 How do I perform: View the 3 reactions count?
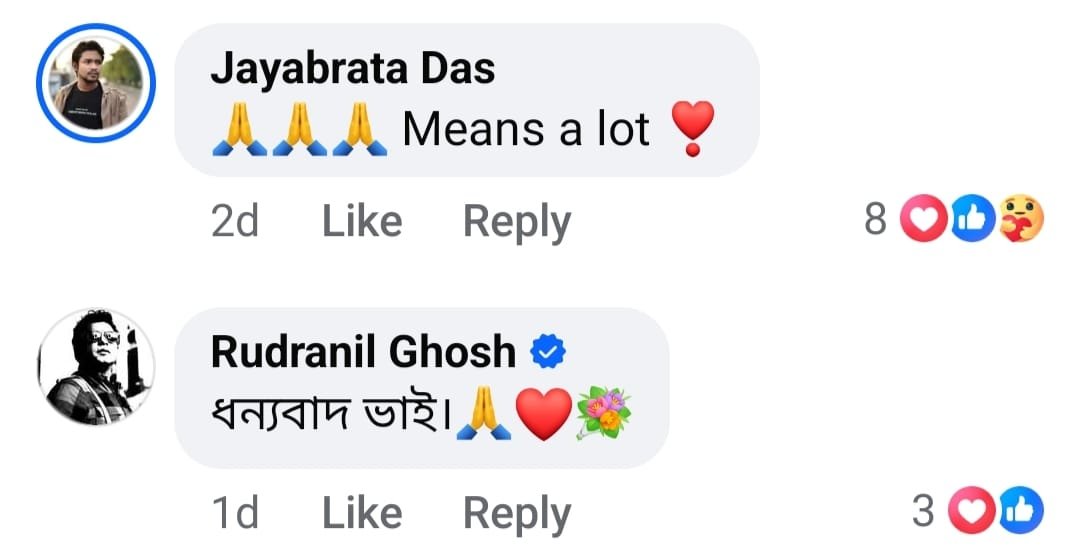coord(922,512)
